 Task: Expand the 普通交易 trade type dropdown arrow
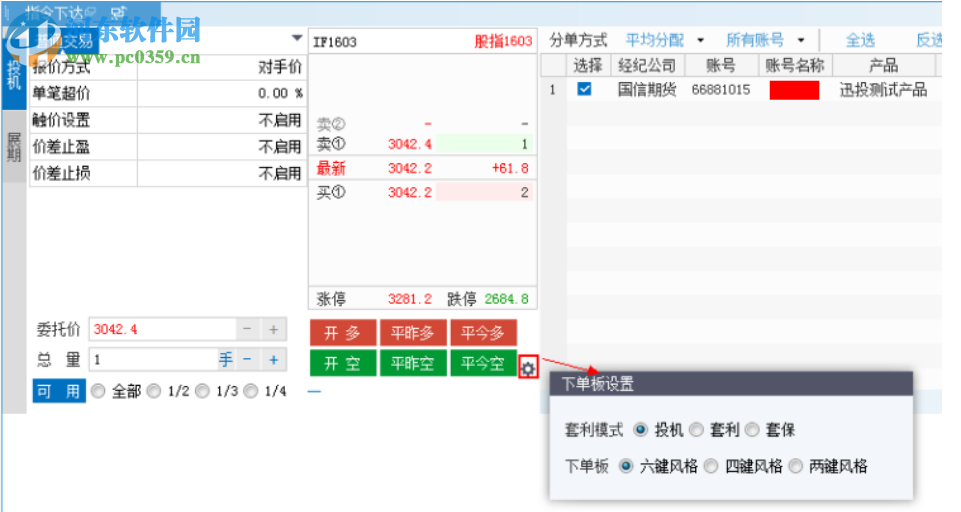[297, 38]
